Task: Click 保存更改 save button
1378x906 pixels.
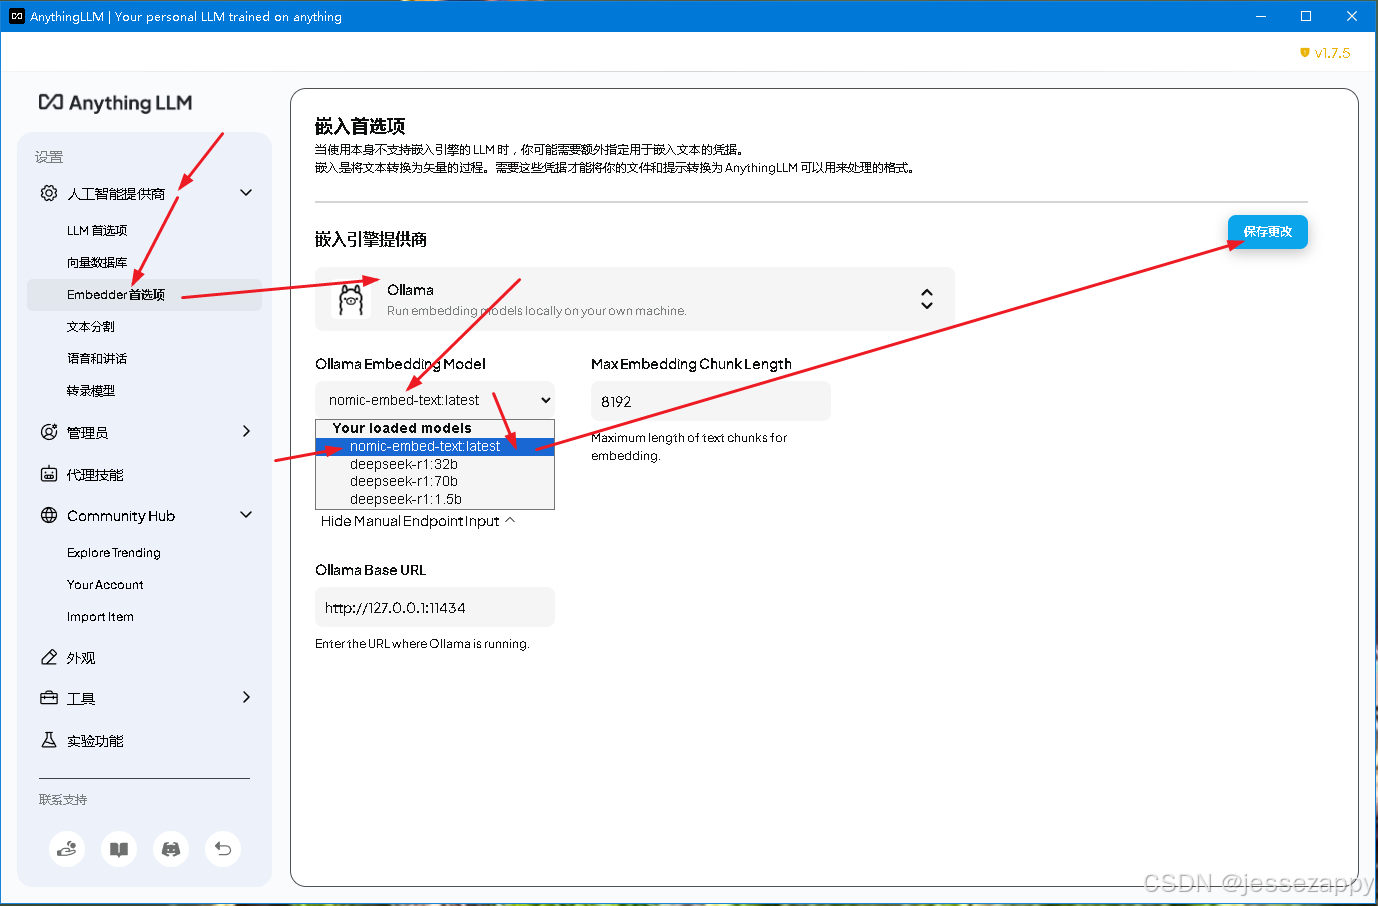Action: tap(1268, 232)
